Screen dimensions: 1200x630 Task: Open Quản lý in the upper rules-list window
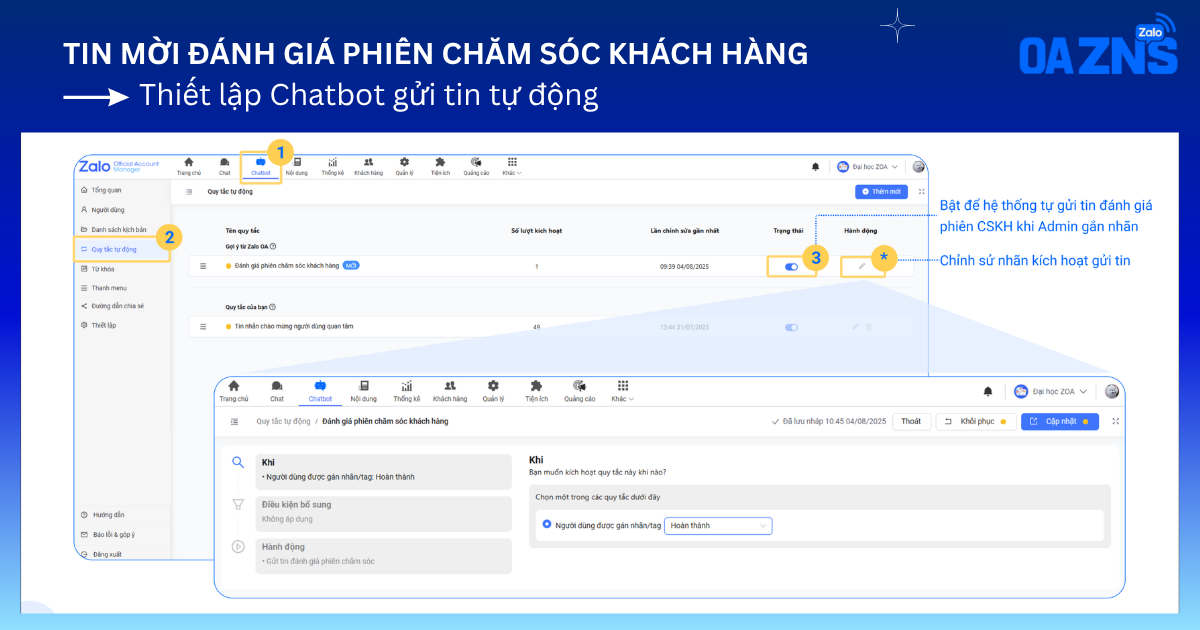(404, 166)
